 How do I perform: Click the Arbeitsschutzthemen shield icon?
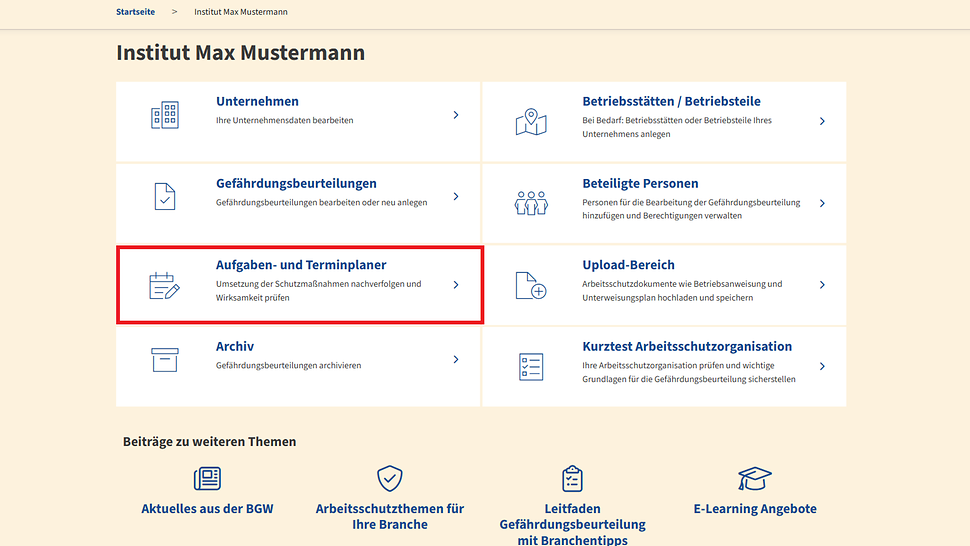(x=390, y=479)
